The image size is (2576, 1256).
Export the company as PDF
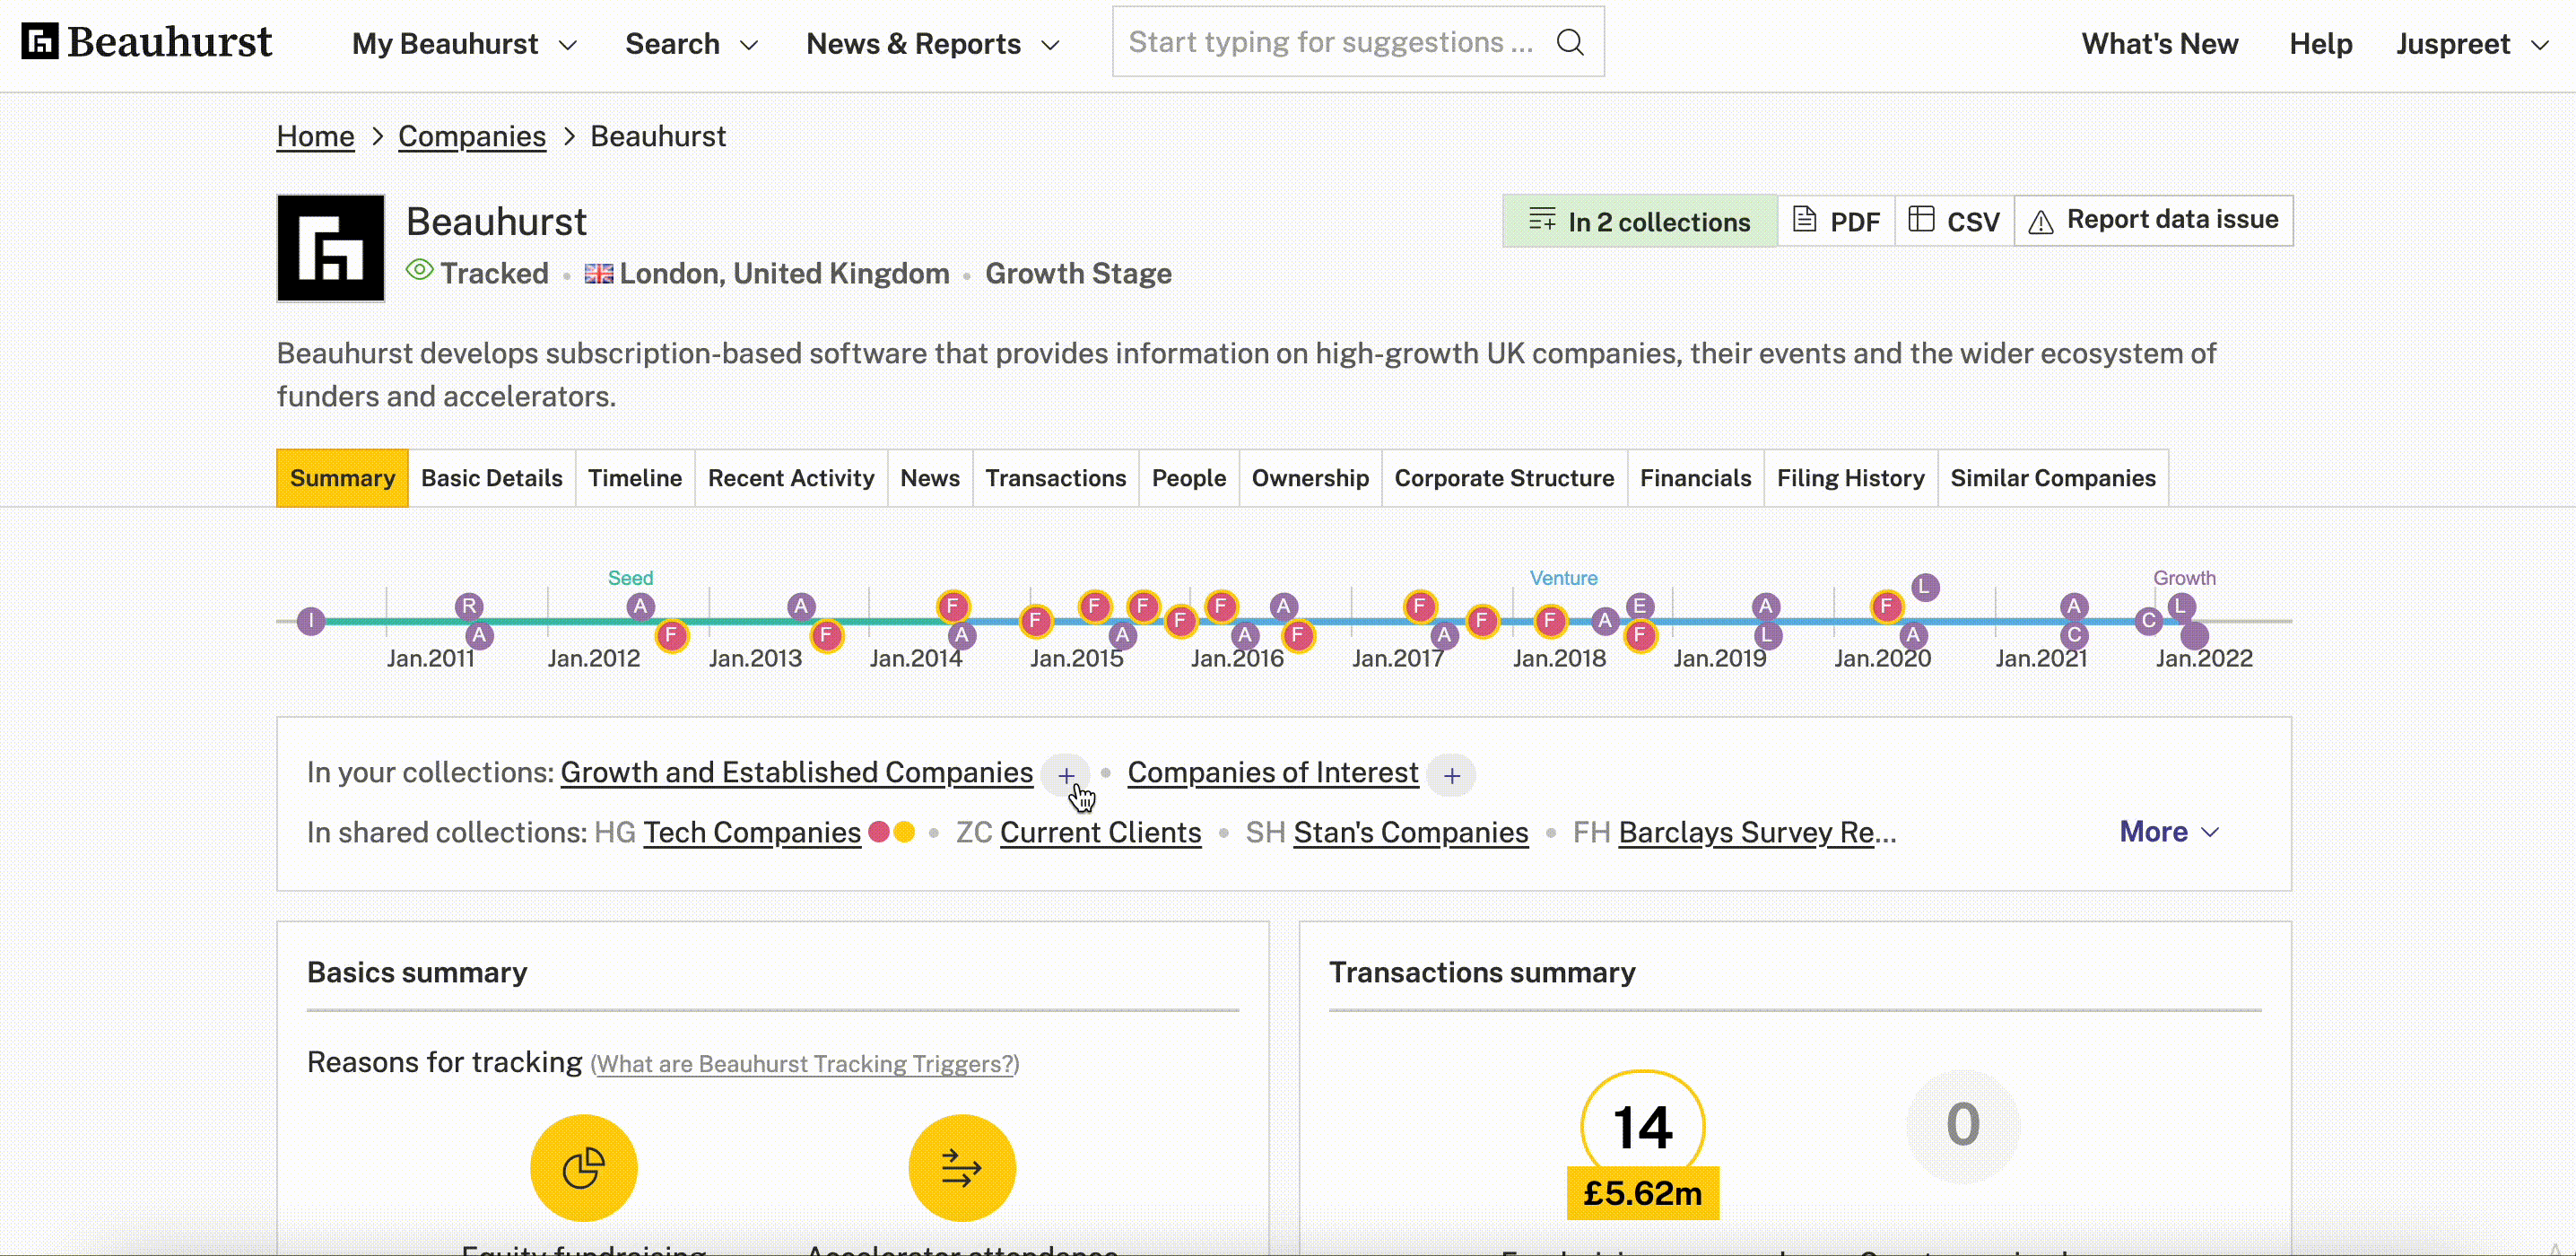coord(1836,221)
